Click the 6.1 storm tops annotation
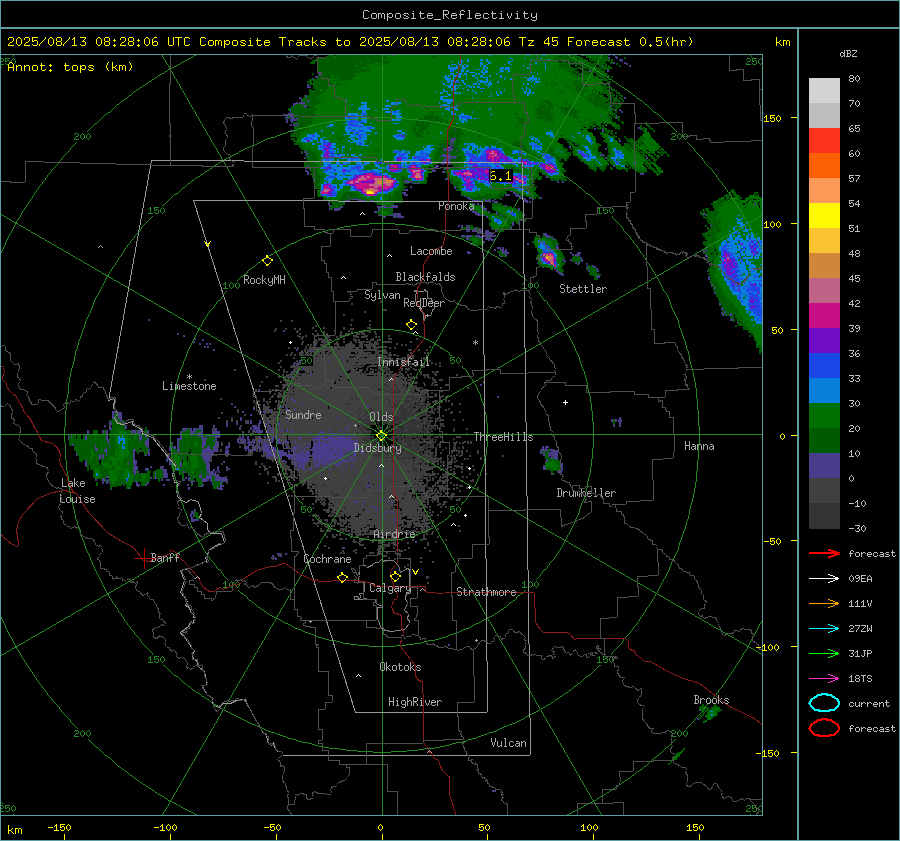Image resolution: width=900 pixels, height=841 pixels. tap(501, 176)
